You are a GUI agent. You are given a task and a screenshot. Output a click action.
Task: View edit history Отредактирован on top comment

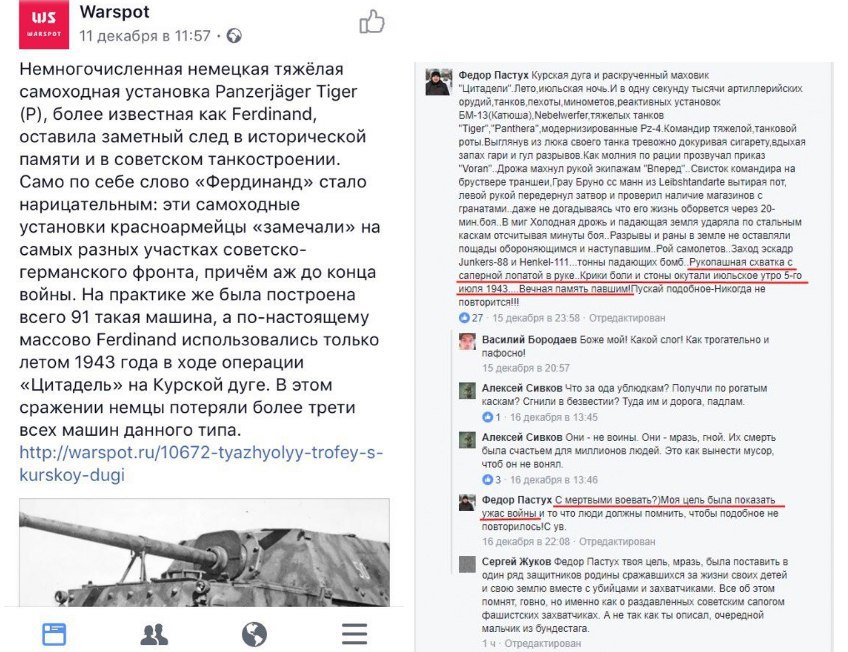click(627, 318)
